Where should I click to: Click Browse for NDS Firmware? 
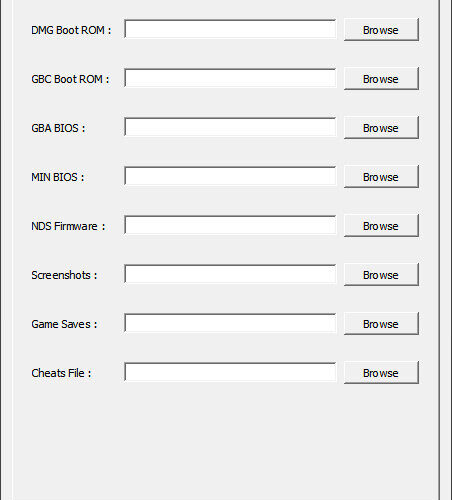point(381,226)
